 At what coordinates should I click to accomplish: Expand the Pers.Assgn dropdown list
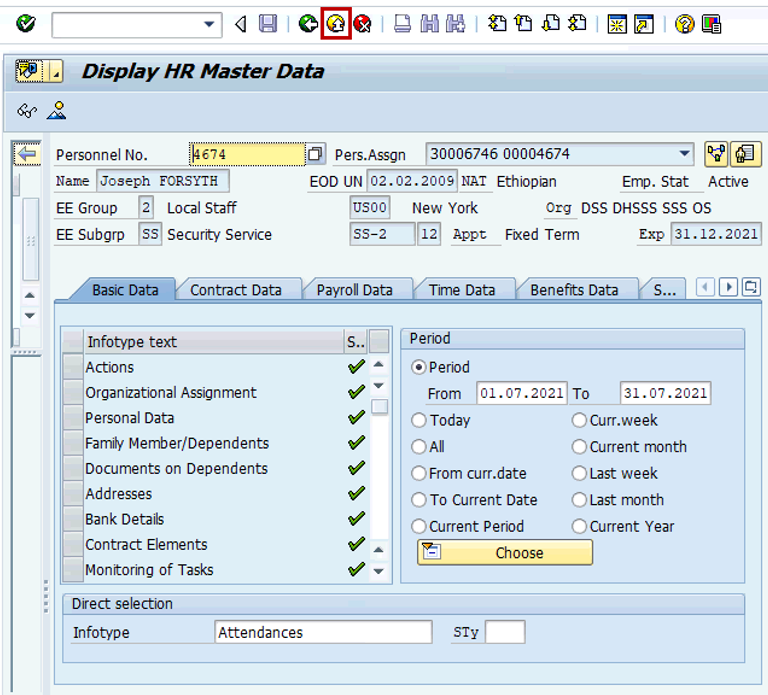684,154
